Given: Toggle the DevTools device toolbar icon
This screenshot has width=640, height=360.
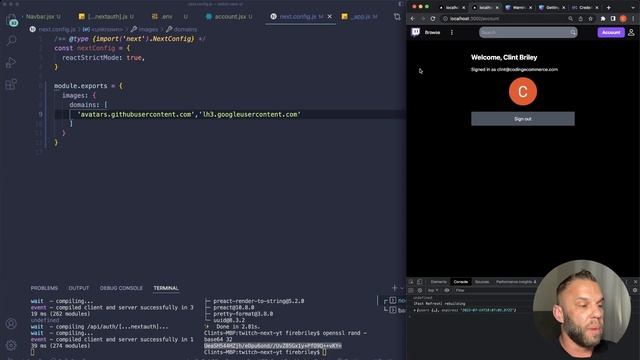Looking at the screenshot, I should coord(420,282).
